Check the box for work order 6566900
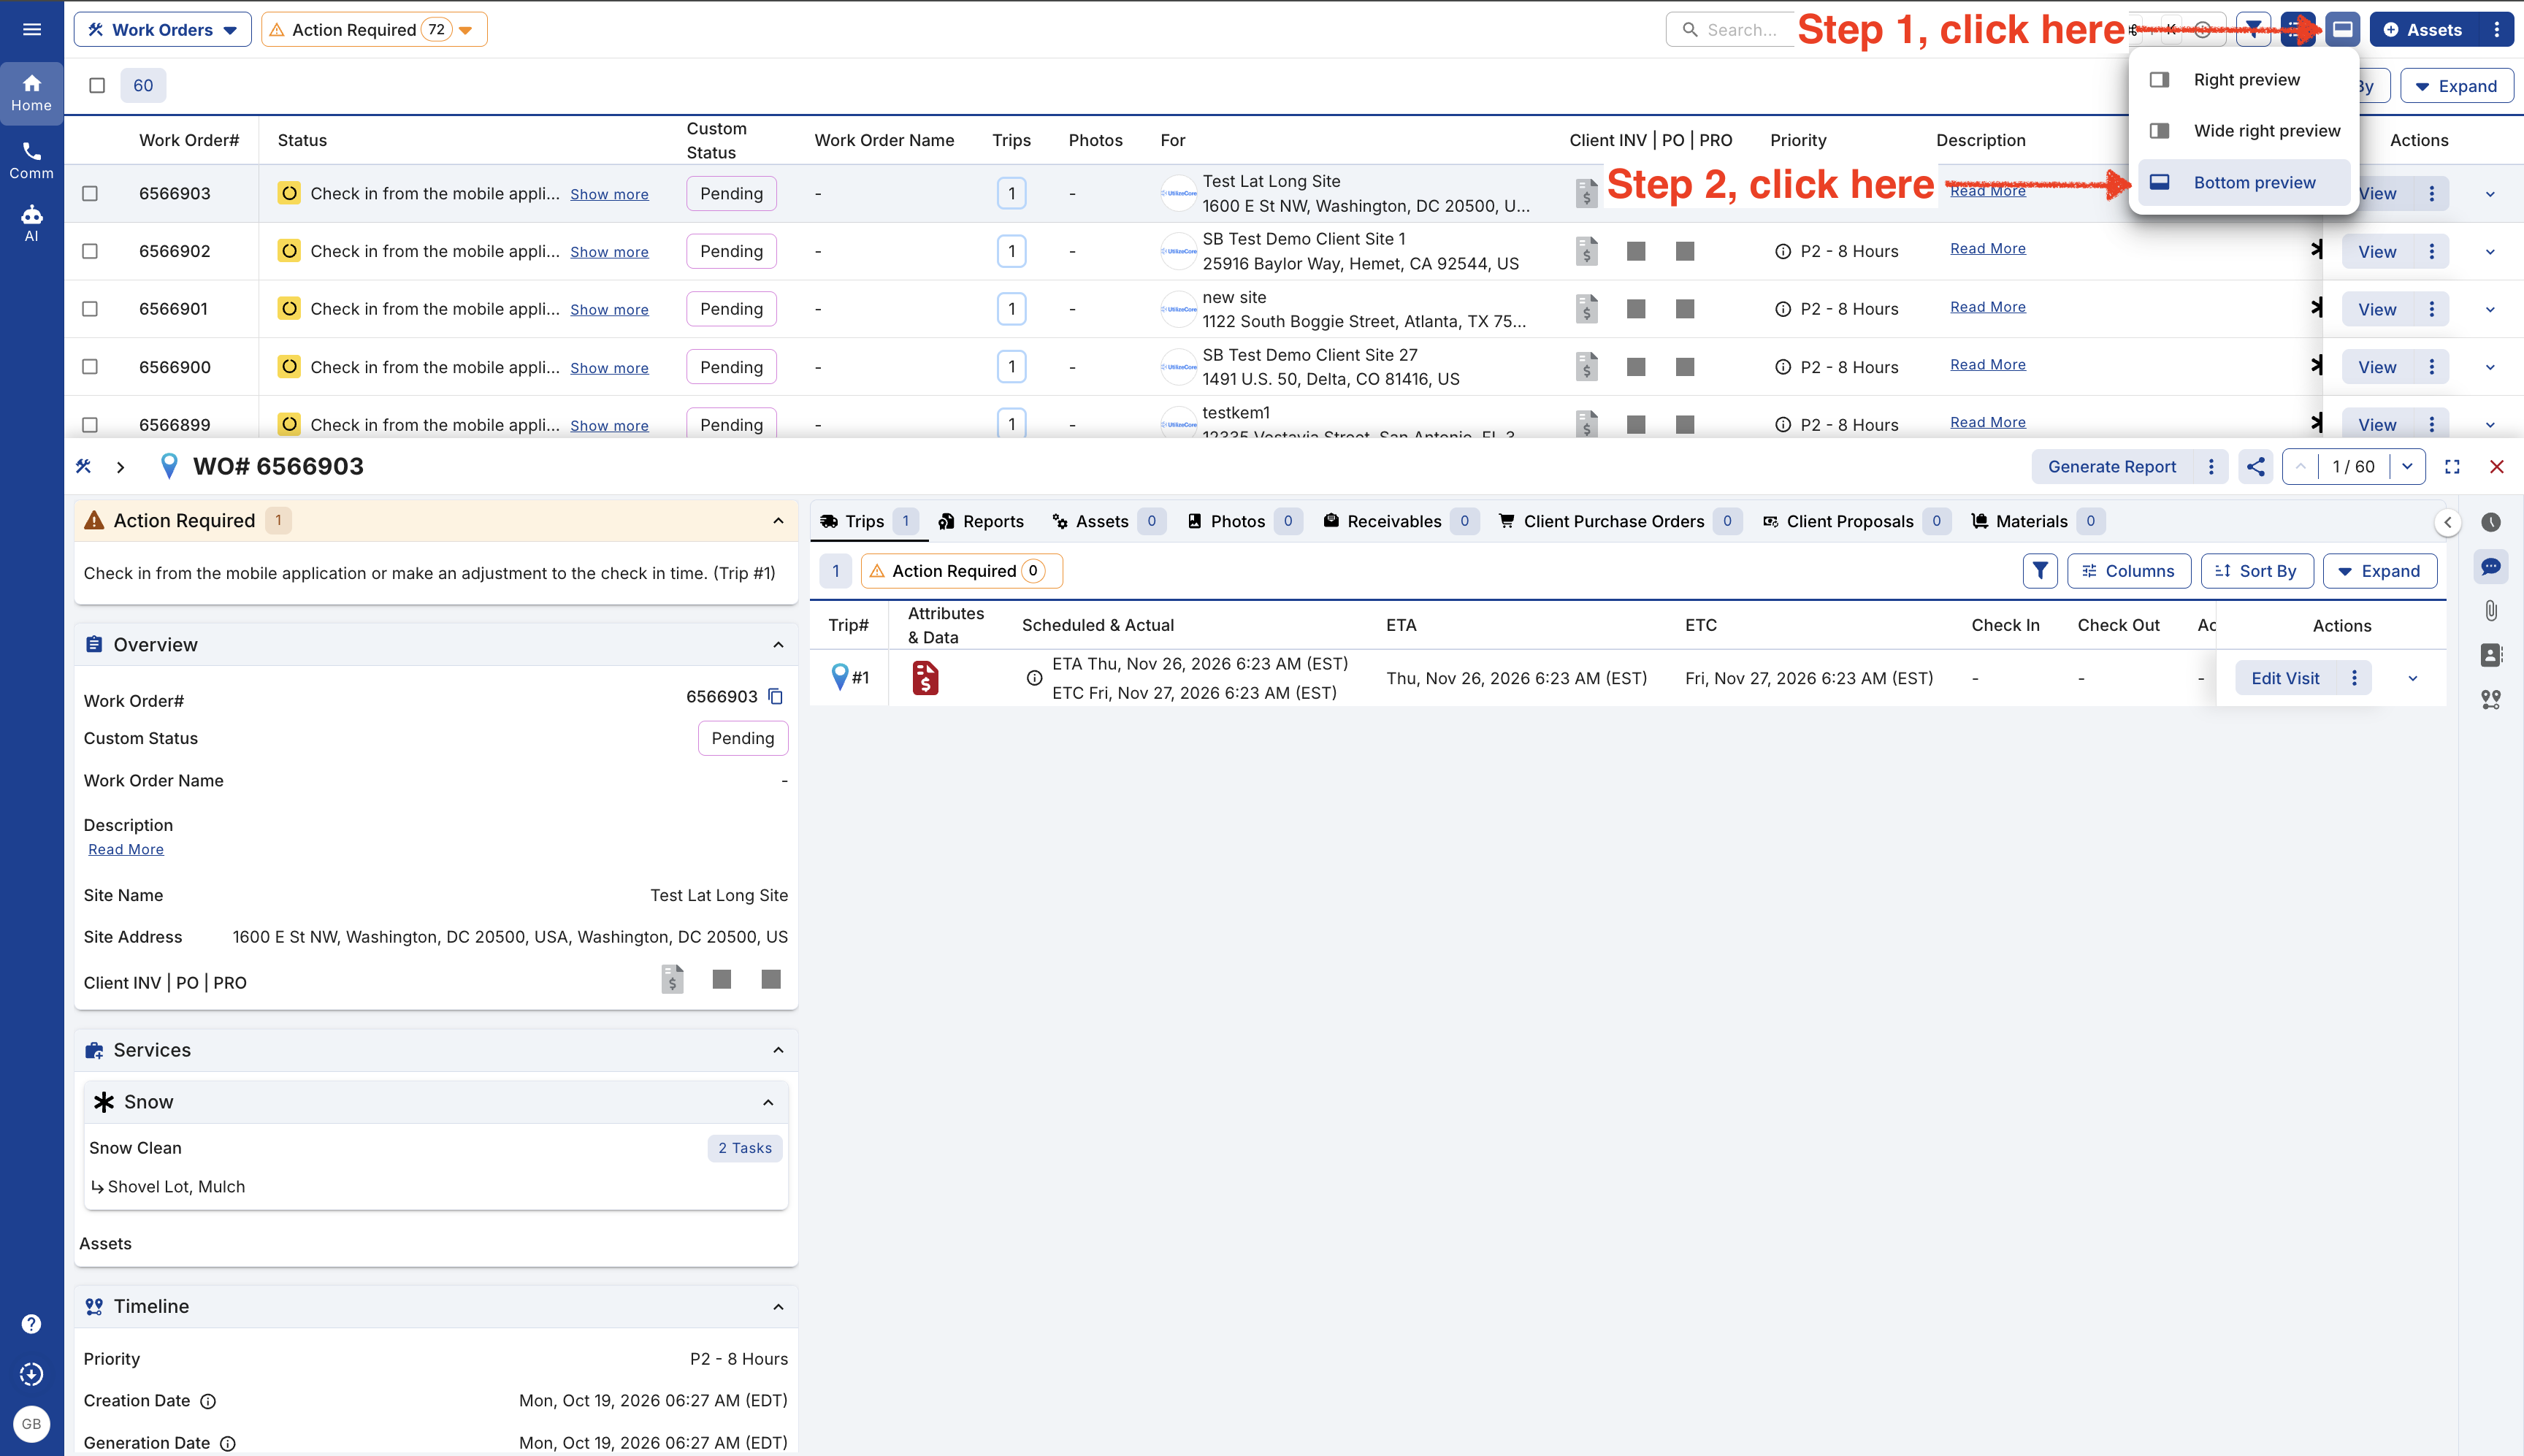 90,367
